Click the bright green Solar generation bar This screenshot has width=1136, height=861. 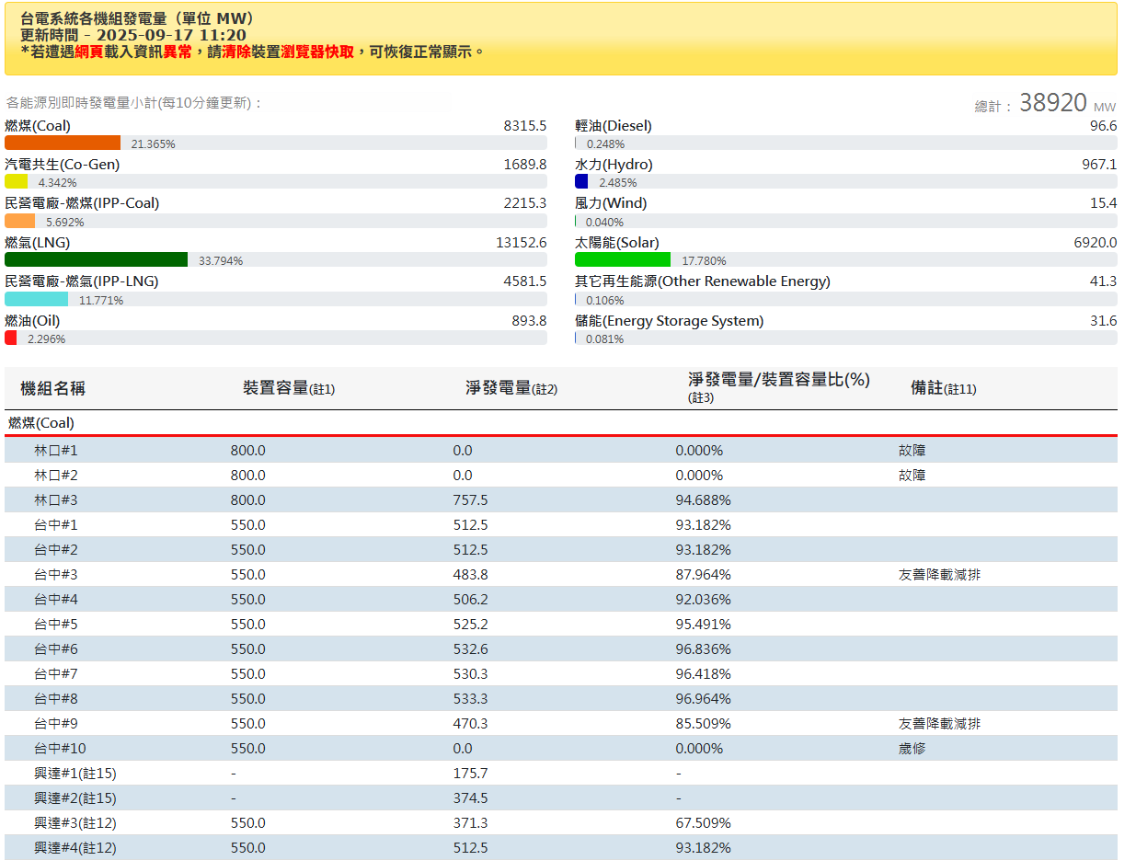tap(622, 260)
